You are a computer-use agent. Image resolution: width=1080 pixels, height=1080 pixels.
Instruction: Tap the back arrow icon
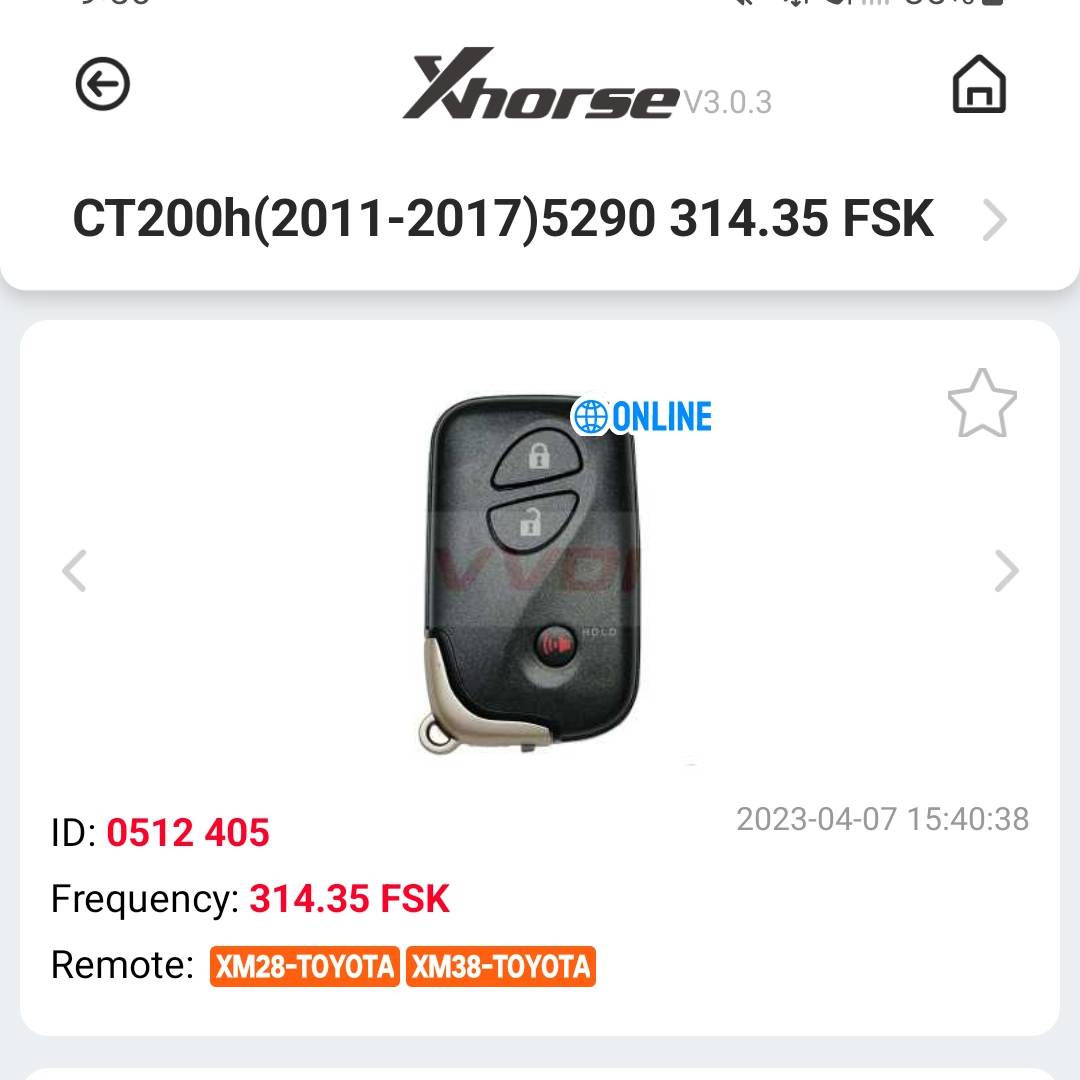tap(103, 84)
